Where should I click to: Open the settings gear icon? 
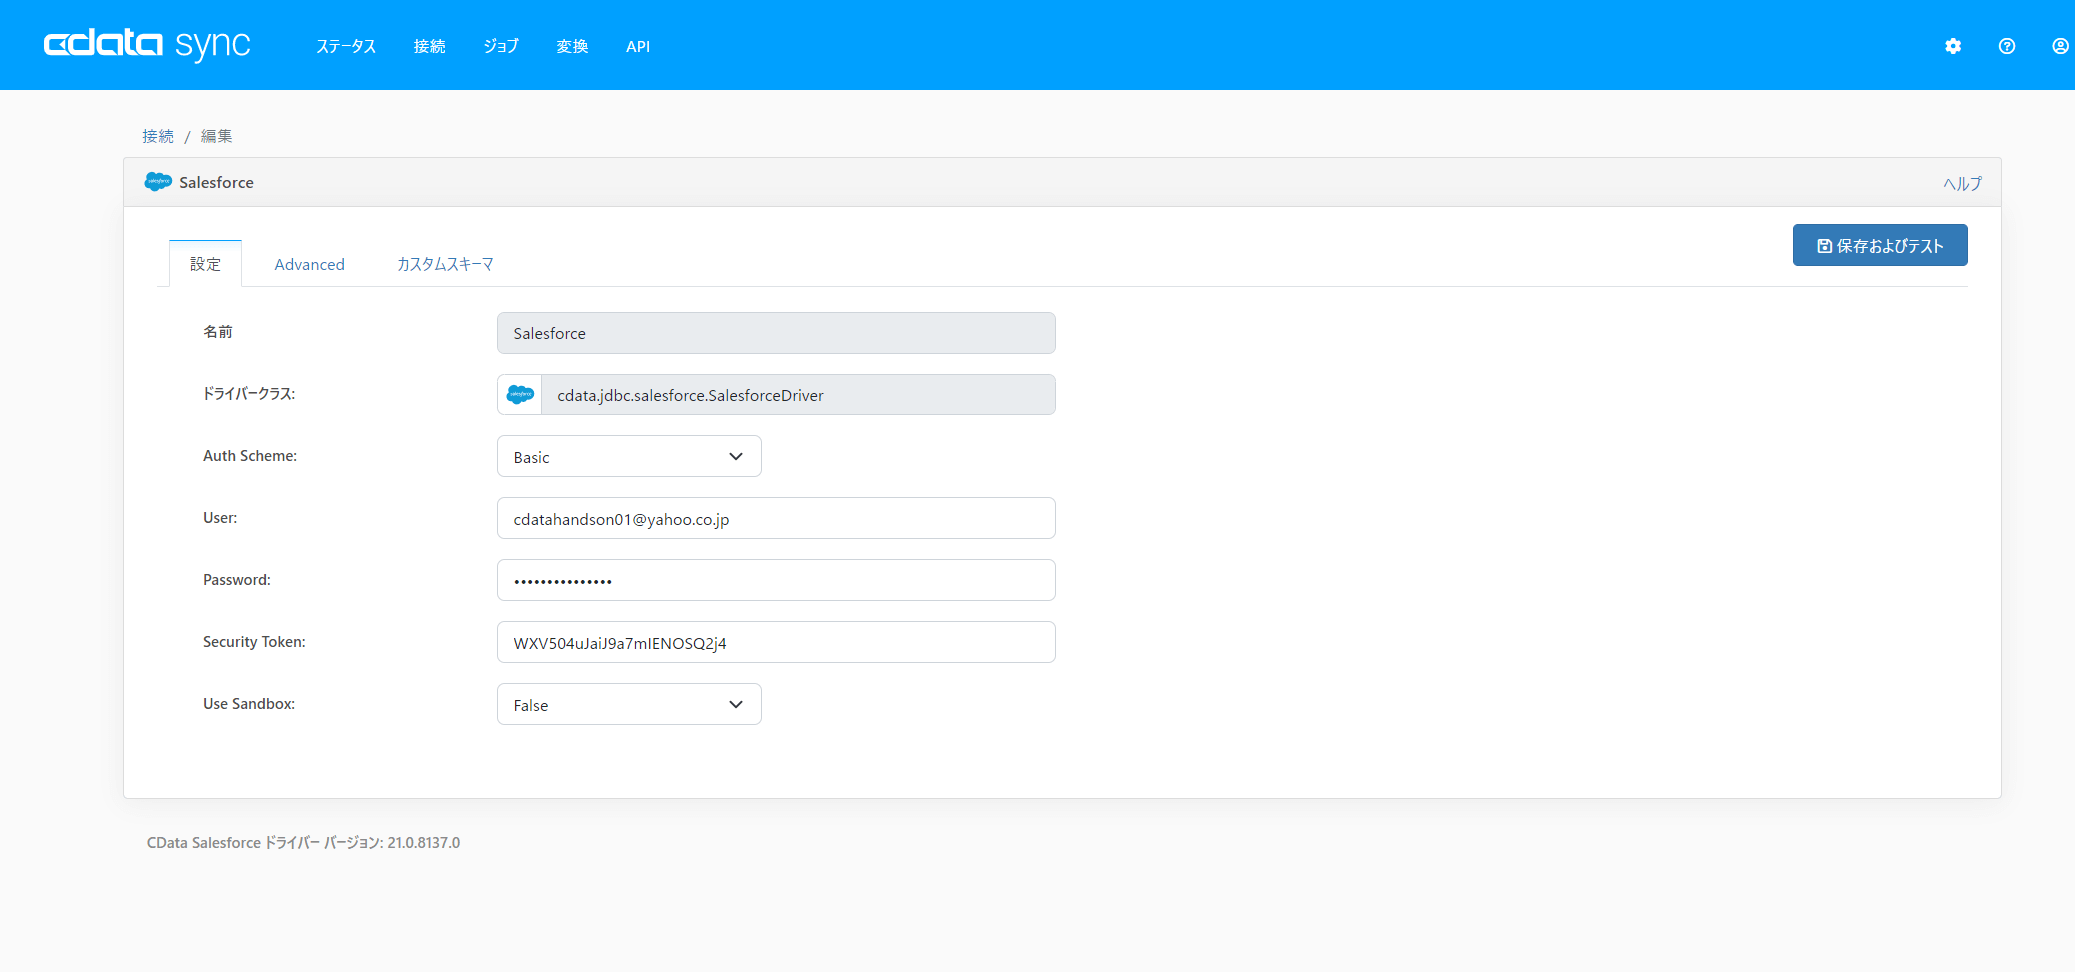(x=1953, y=46)
